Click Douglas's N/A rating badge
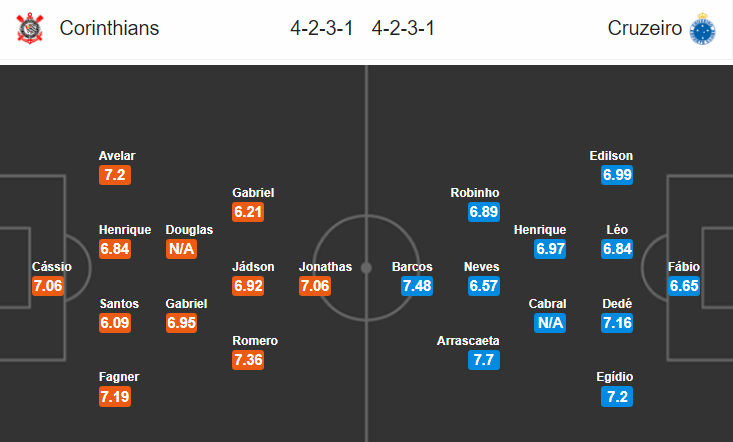733x442 pixels. tap(181, 249)
